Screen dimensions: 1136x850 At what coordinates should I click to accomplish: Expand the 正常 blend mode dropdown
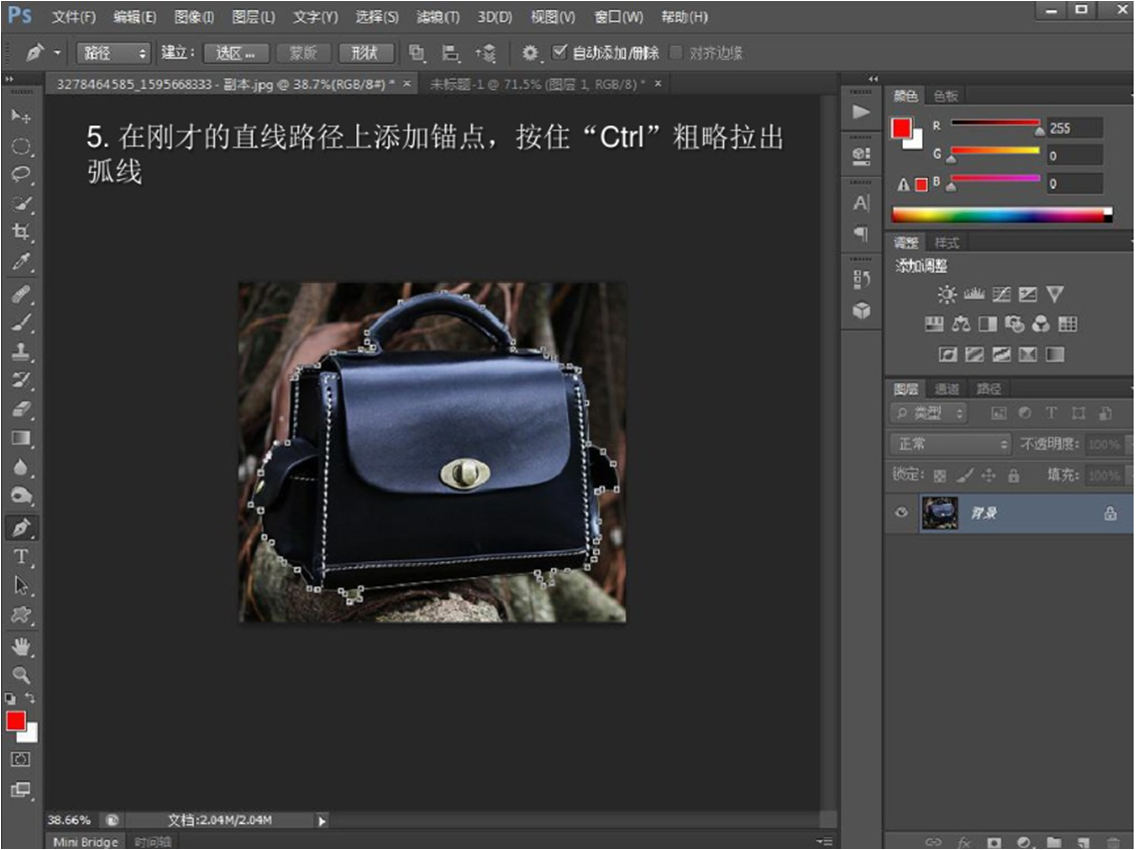[x=950, y=444]
